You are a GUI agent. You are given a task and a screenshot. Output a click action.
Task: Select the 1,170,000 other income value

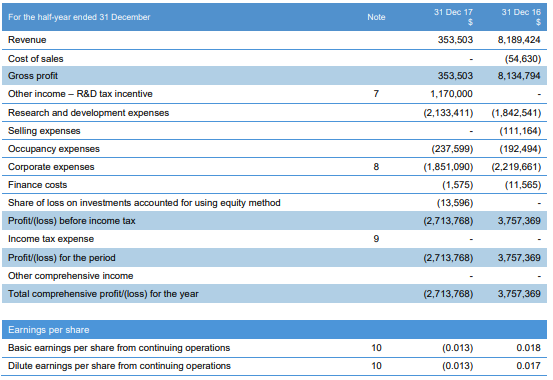451,94
